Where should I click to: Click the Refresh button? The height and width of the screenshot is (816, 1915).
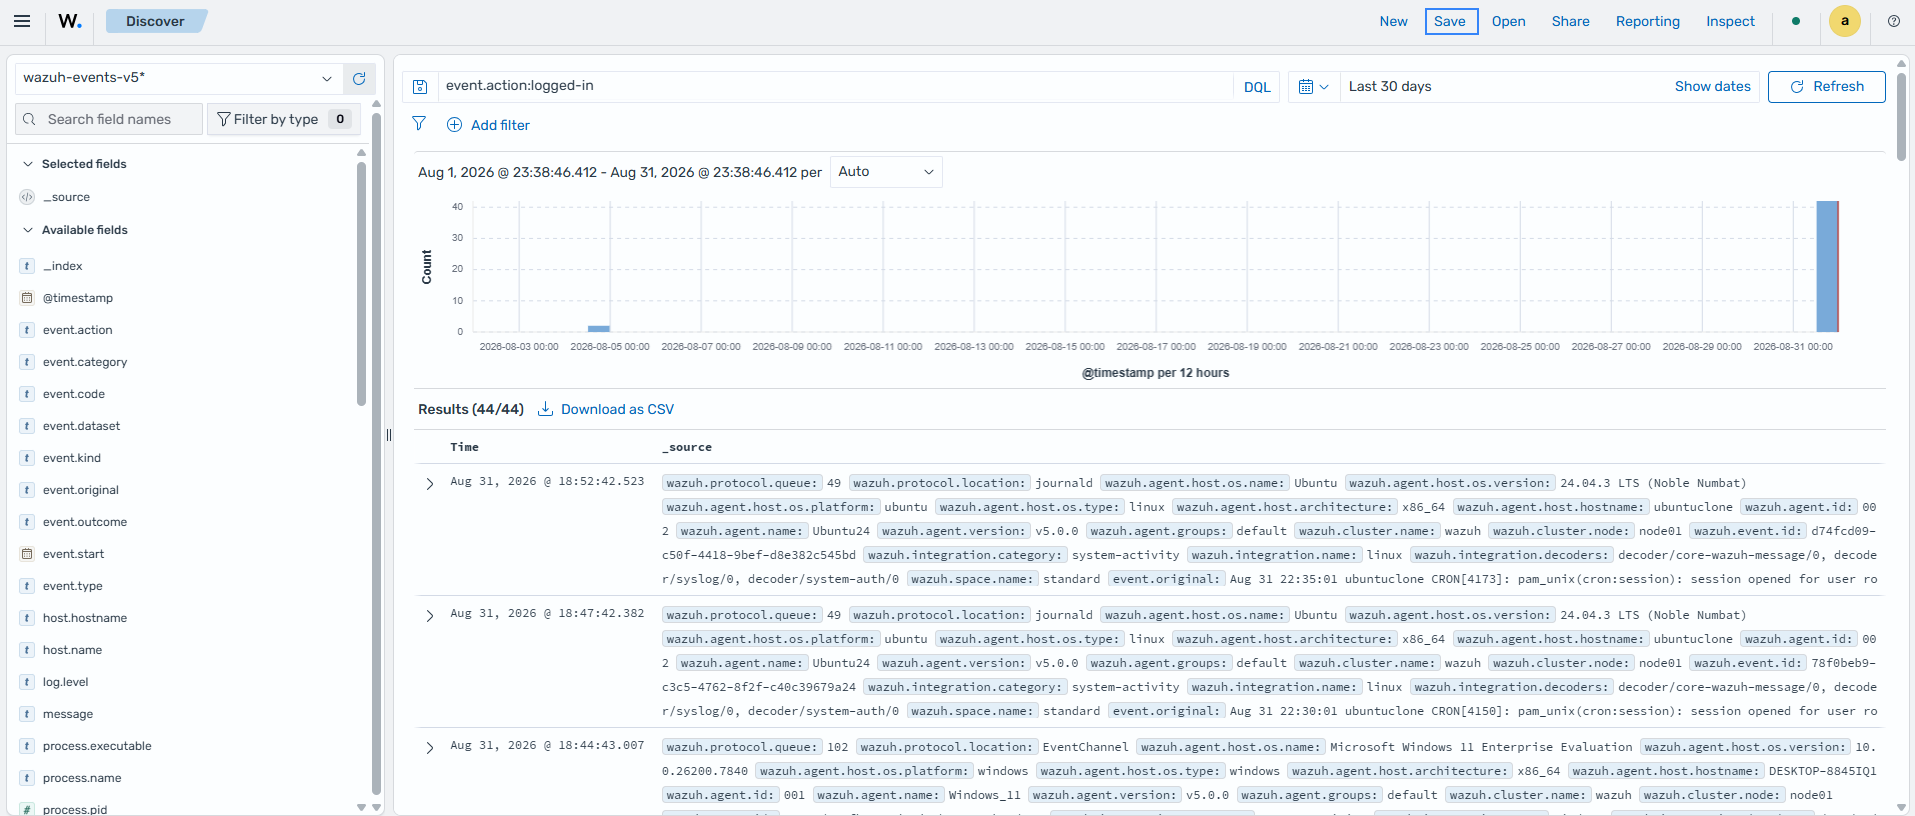pyautogui.click(x=1826, y=87)
